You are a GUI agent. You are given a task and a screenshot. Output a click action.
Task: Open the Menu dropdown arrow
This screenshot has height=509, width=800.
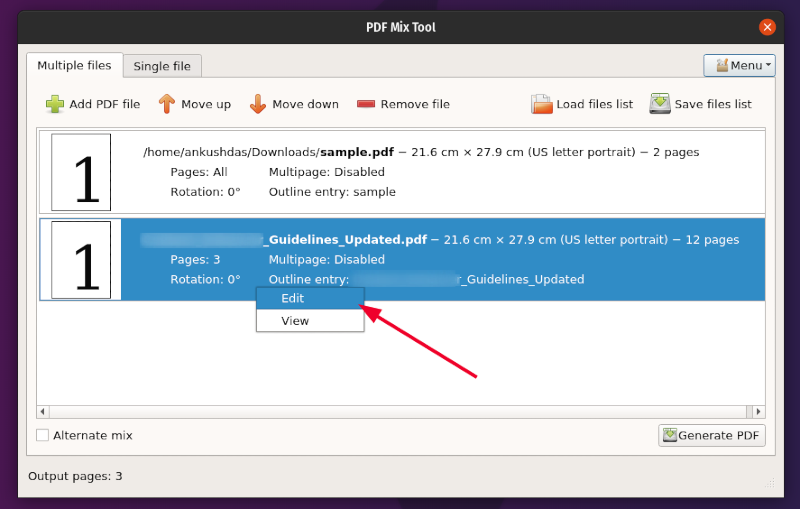pos(768,66)
